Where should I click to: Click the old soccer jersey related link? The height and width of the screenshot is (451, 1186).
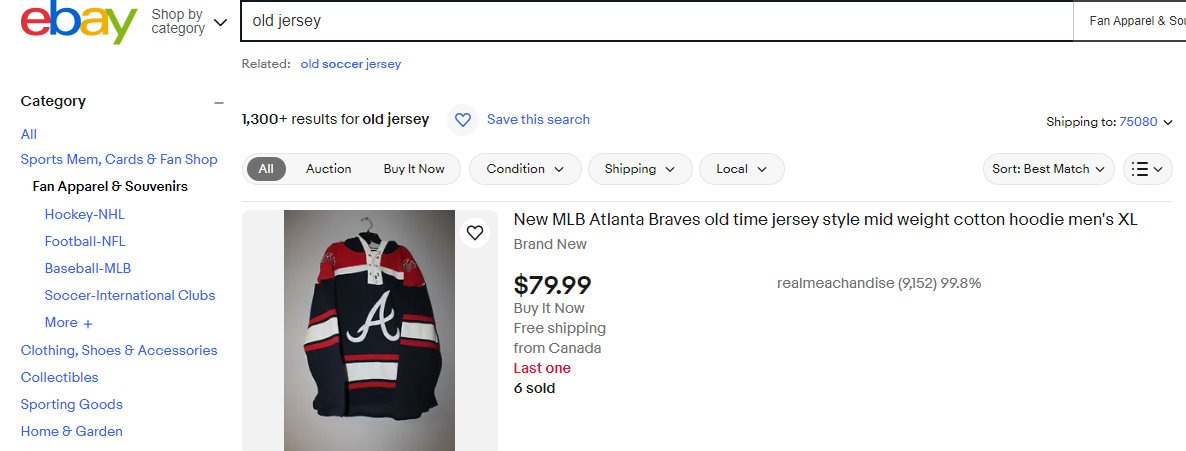tap(350, 64)
